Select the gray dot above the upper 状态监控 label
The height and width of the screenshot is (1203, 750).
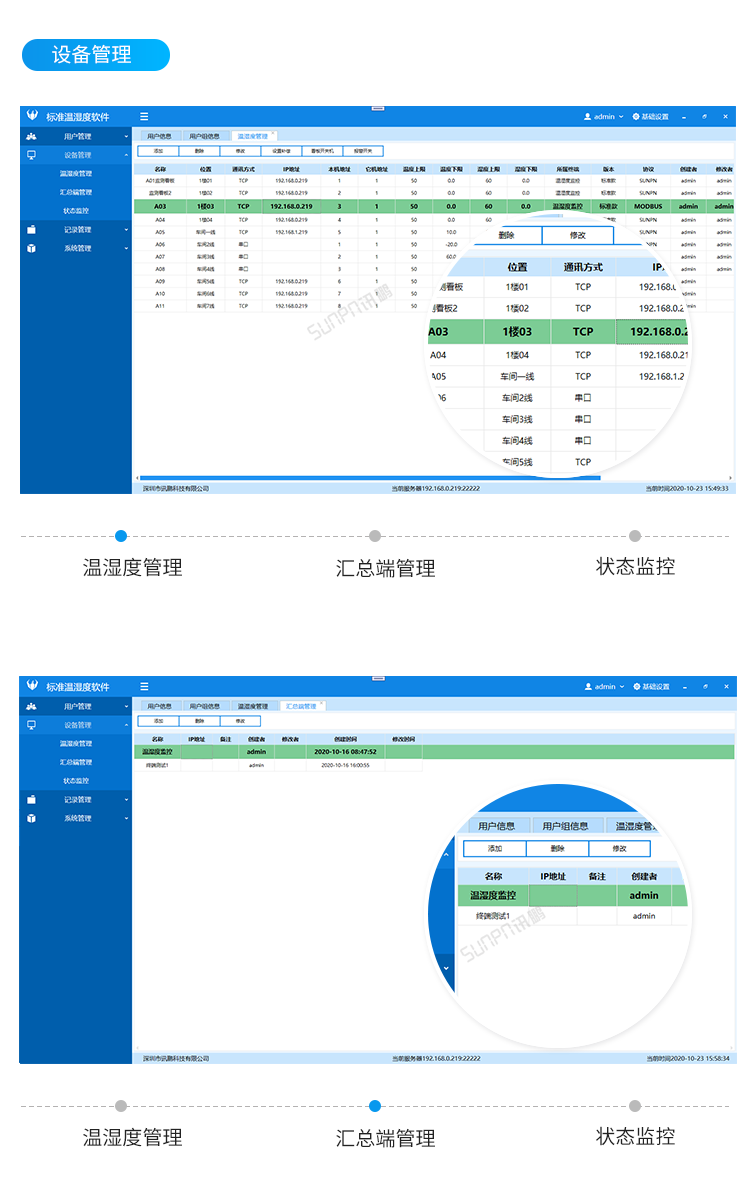pos(635,536)
